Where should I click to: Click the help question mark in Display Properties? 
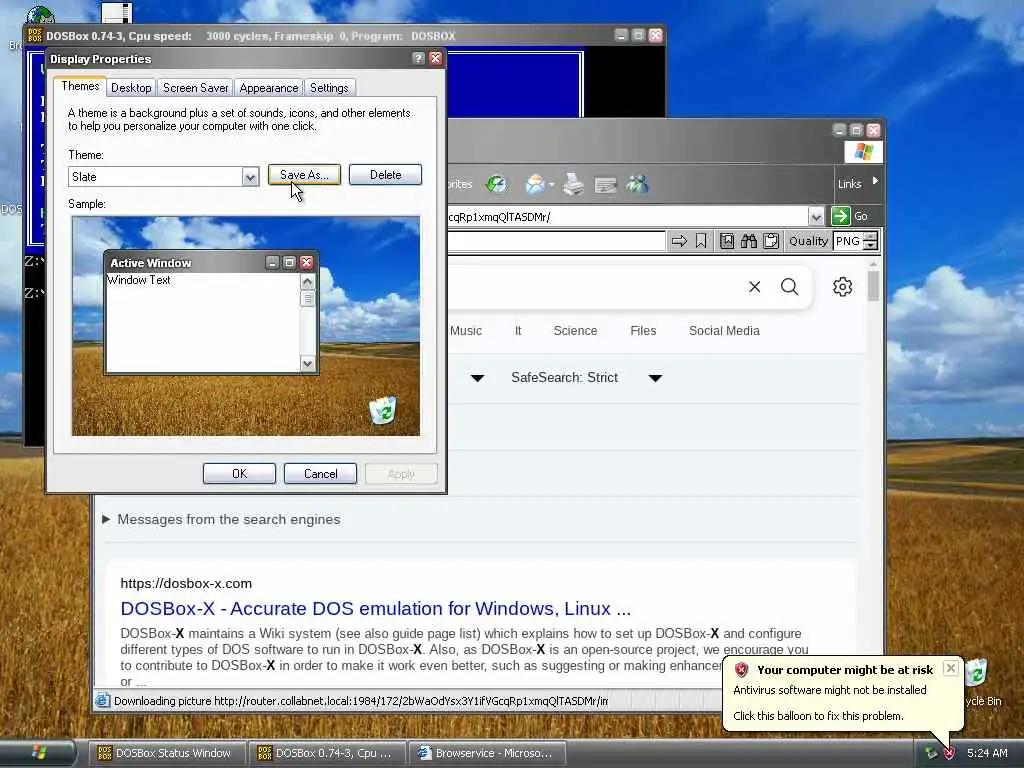click(x=419, y=59)
